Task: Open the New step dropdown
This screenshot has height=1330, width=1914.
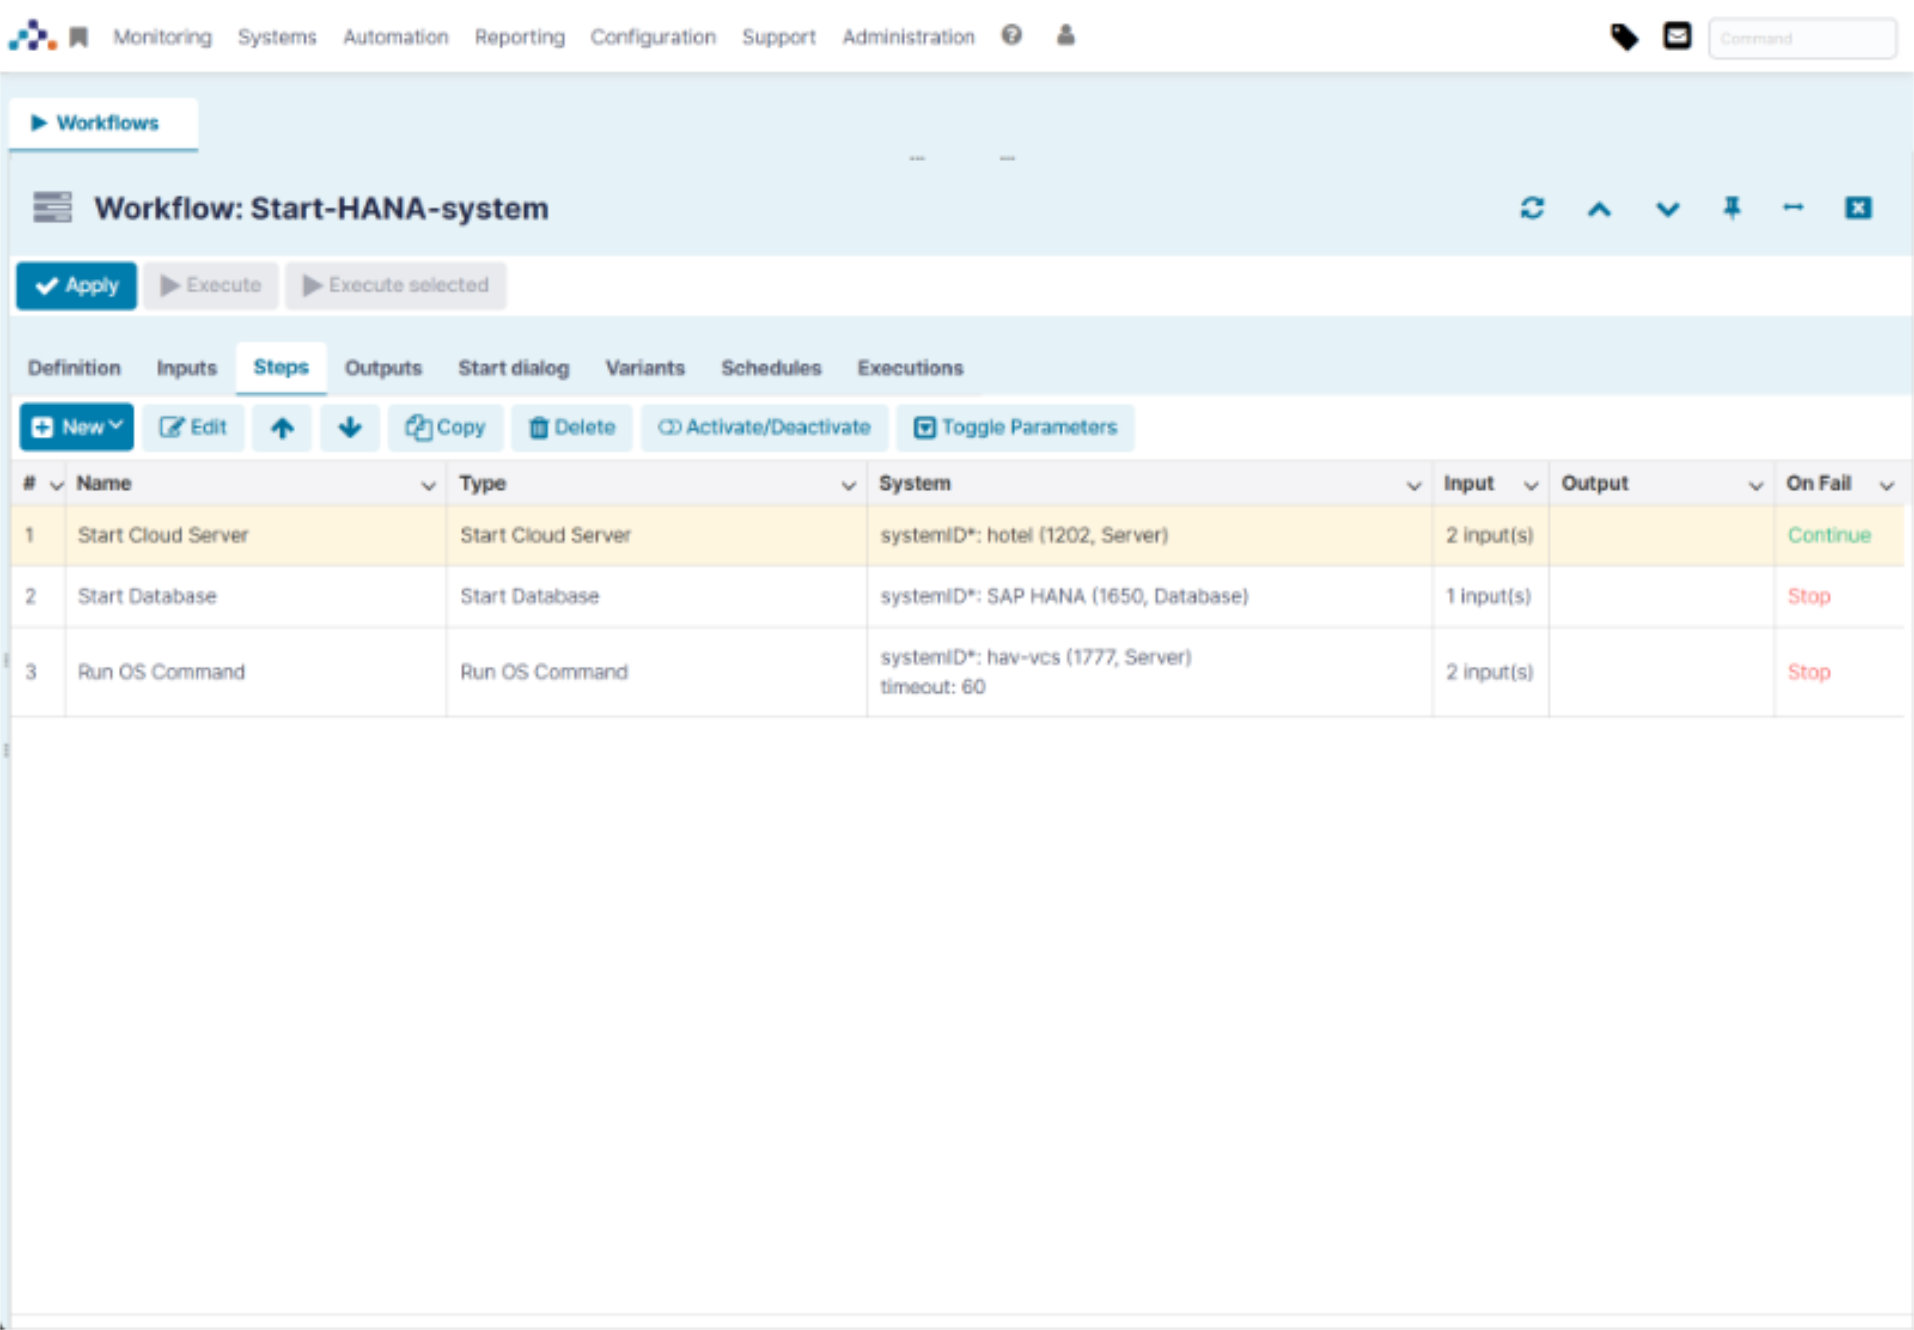Action: point(77,428)
